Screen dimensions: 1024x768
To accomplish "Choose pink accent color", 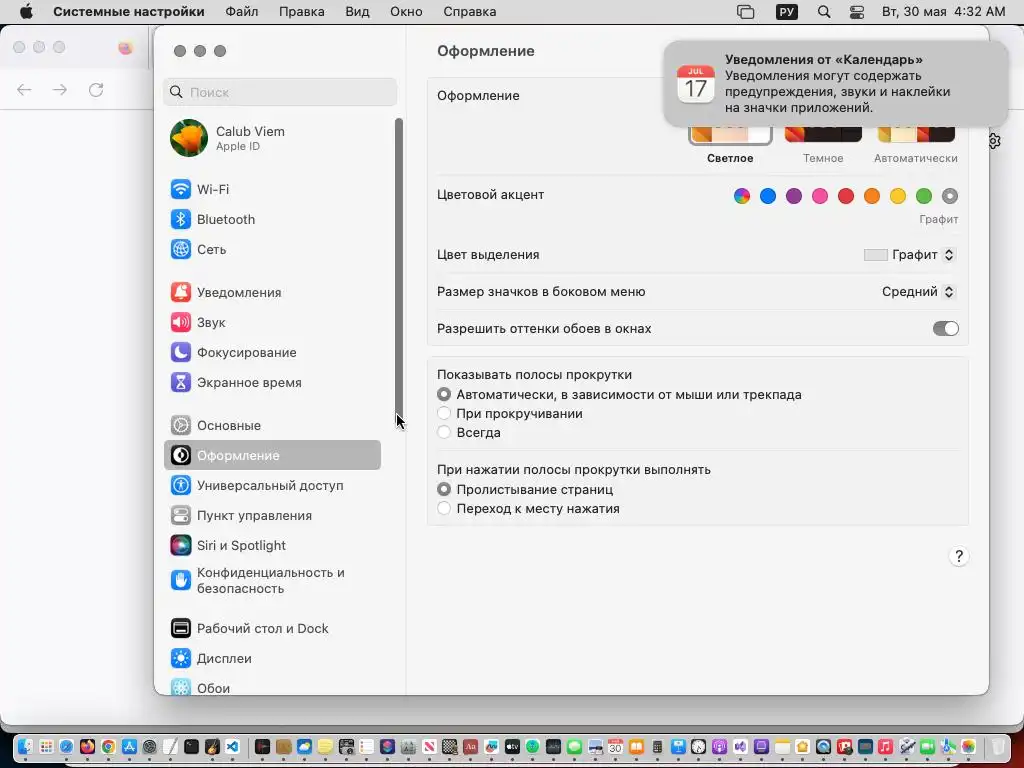I will 820,196.
